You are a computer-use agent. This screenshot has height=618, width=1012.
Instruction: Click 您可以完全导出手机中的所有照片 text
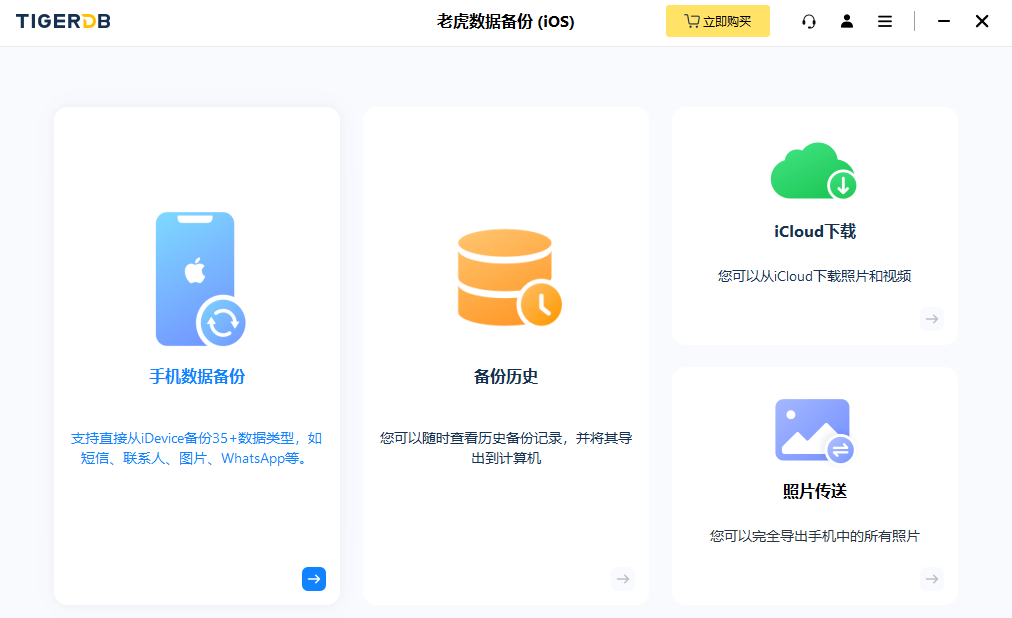coord(815,536)
